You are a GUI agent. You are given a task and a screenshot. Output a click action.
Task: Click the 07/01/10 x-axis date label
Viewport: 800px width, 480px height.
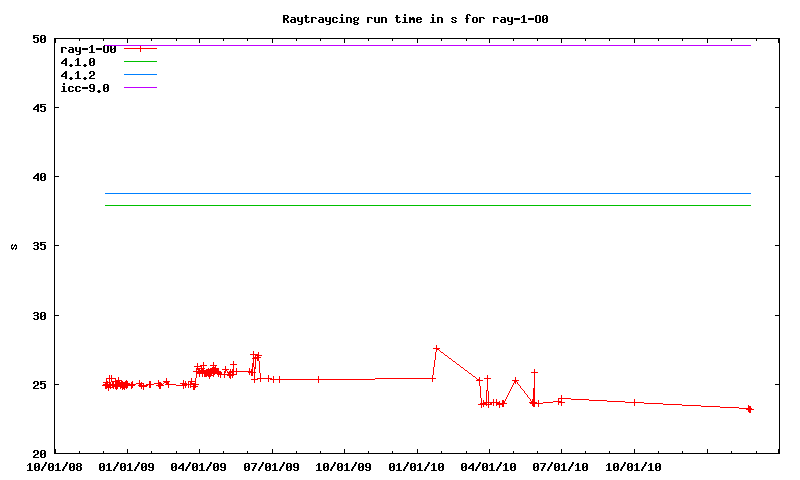(561, 466)
